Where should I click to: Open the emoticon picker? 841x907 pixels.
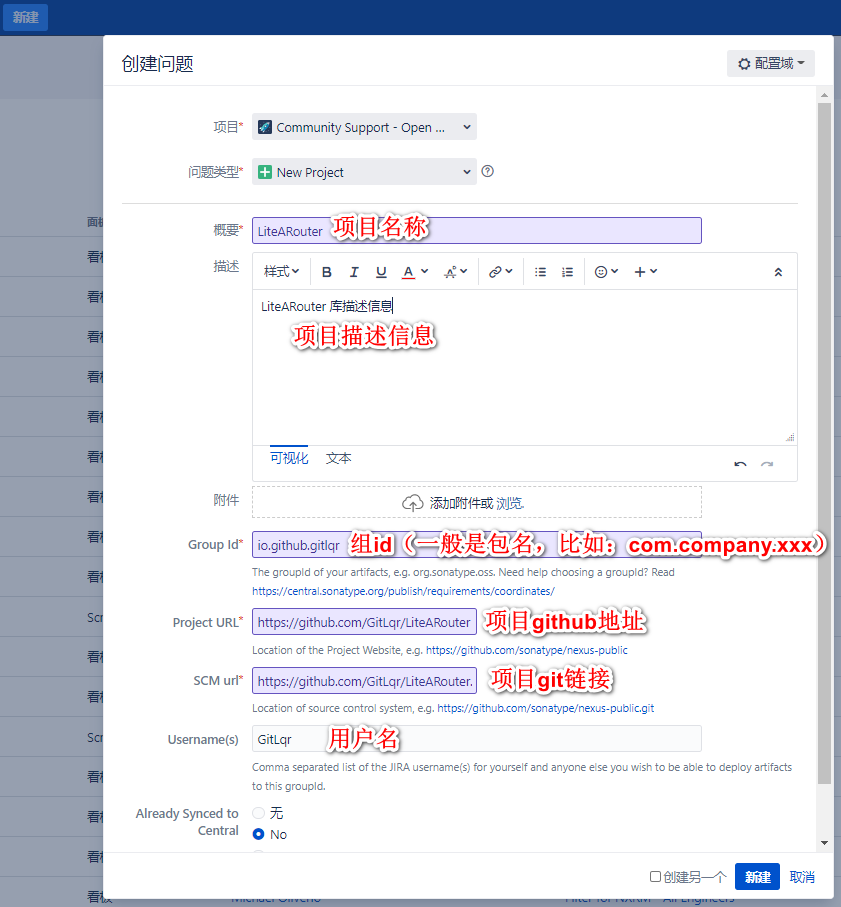pyautogui.click(x=606, y=272)
